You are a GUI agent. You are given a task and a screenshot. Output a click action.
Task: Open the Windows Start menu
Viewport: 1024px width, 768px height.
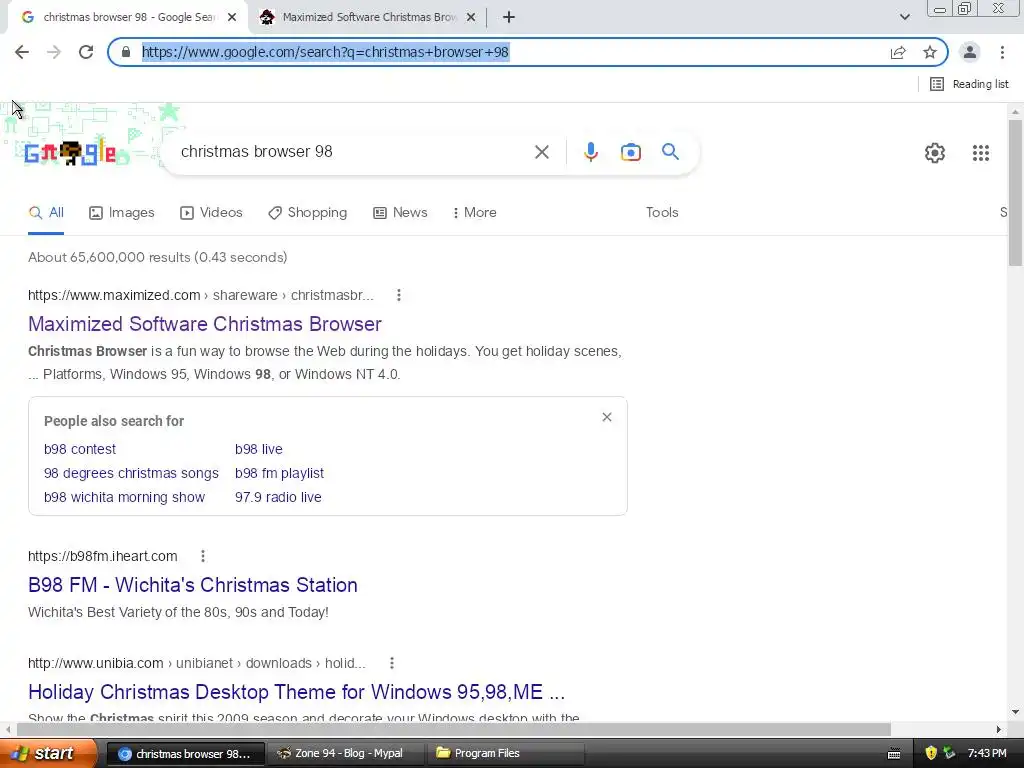pyautogui.click(x=48, y=754)
